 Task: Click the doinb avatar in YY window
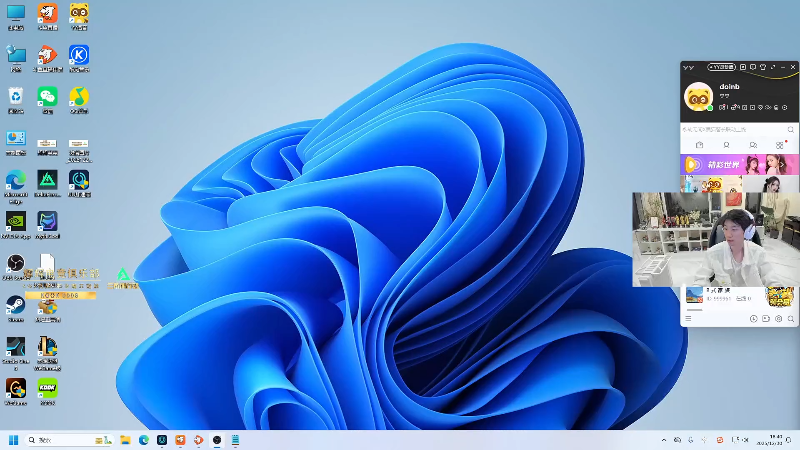(x=698, y=96)
